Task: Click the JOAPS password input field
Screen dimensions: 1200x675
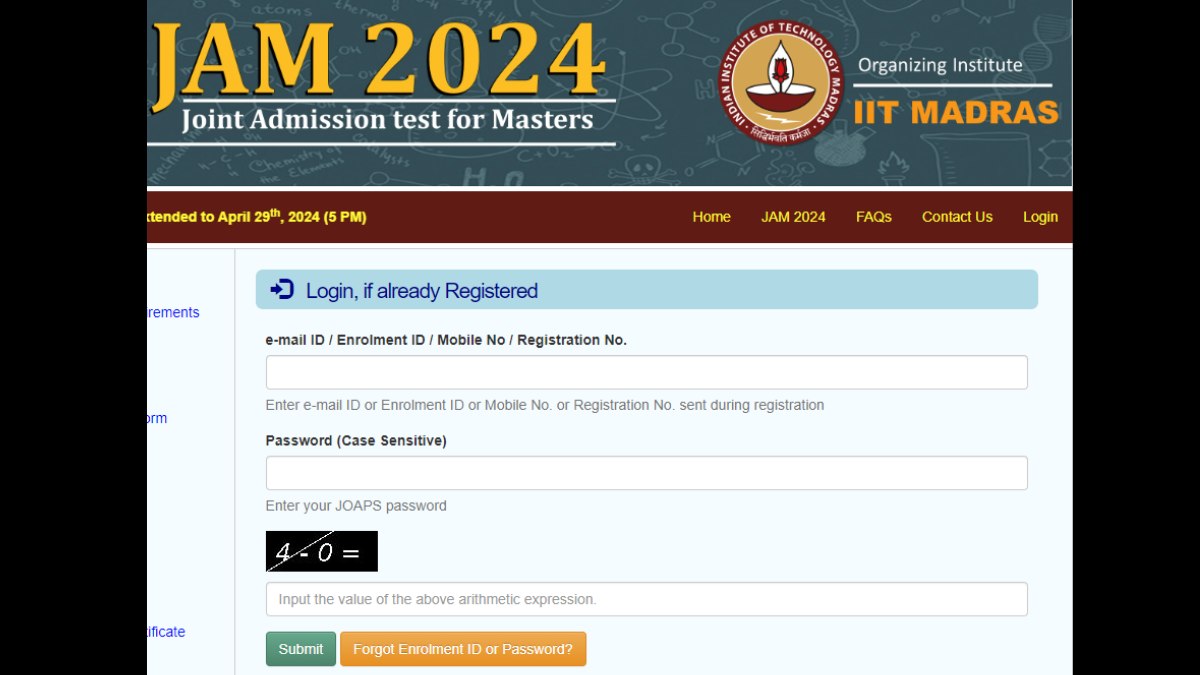Action: click(646, 473)
